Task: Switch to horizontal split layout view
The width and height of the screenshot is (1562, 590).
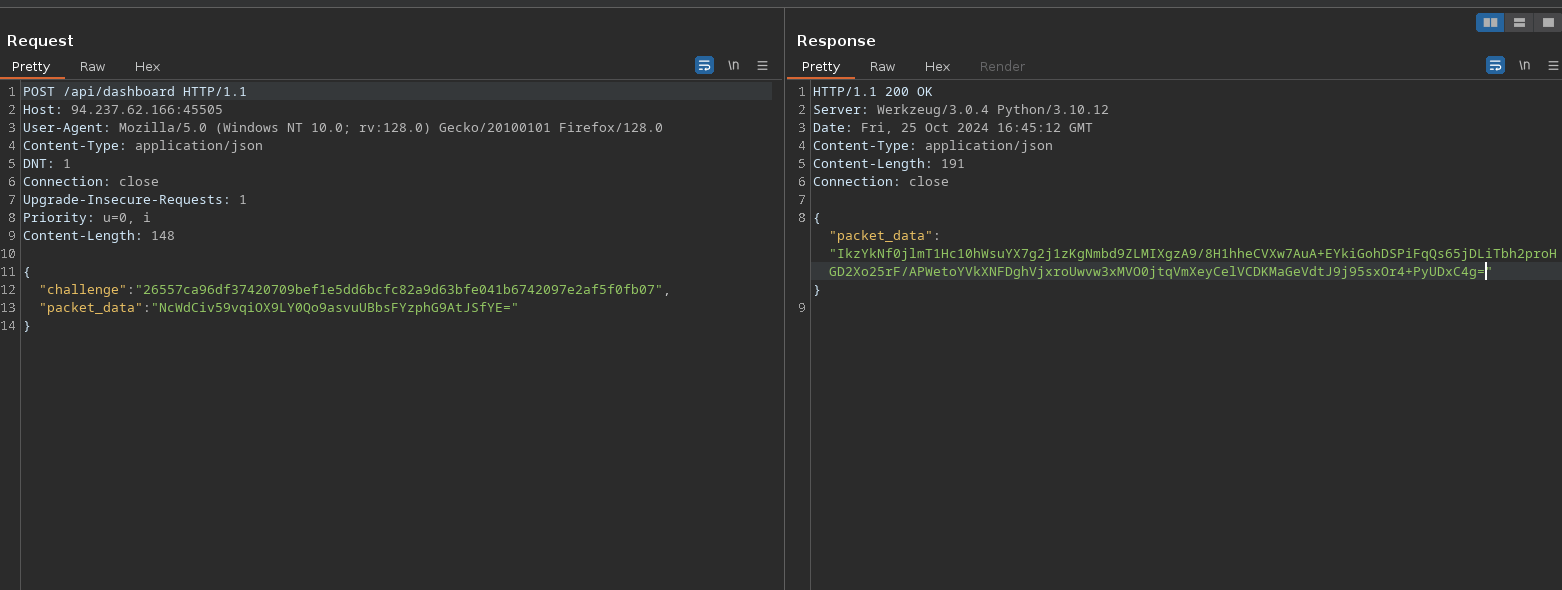Action: [1518, 22]
